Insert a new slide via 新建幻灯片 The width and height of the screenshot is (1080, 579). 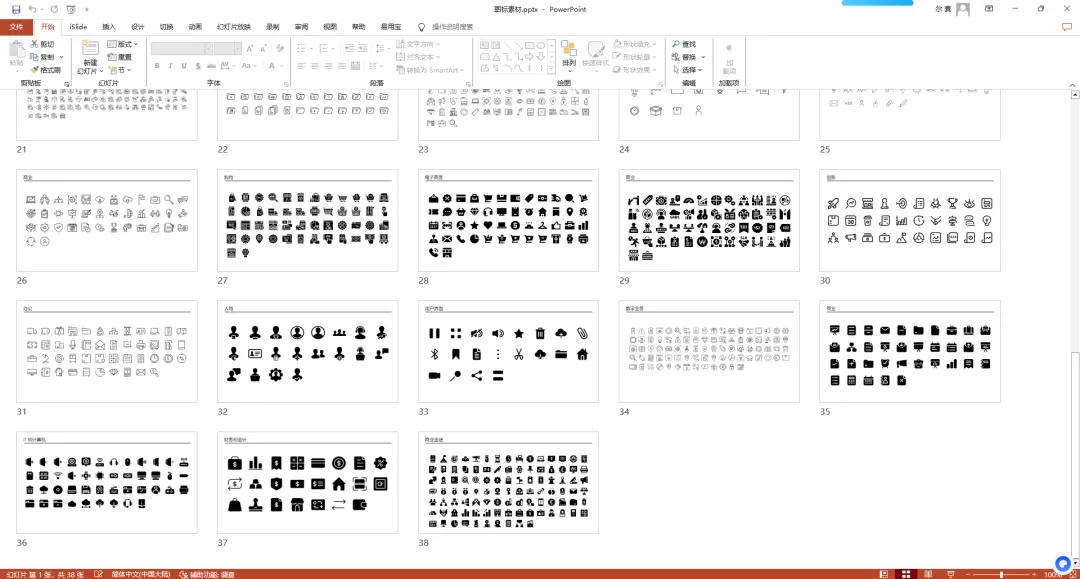[90, 57]
